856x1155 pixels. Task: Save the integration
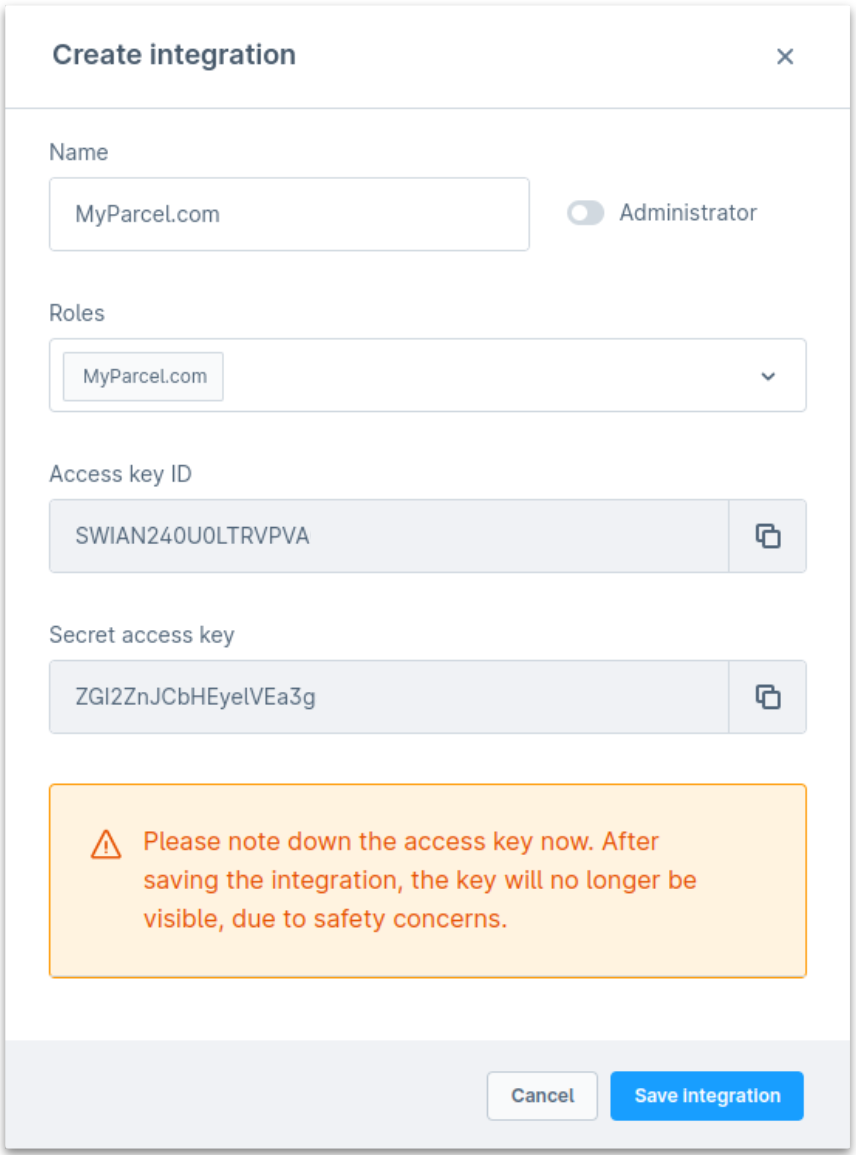pyautogui.click(x=706, y=1095)
